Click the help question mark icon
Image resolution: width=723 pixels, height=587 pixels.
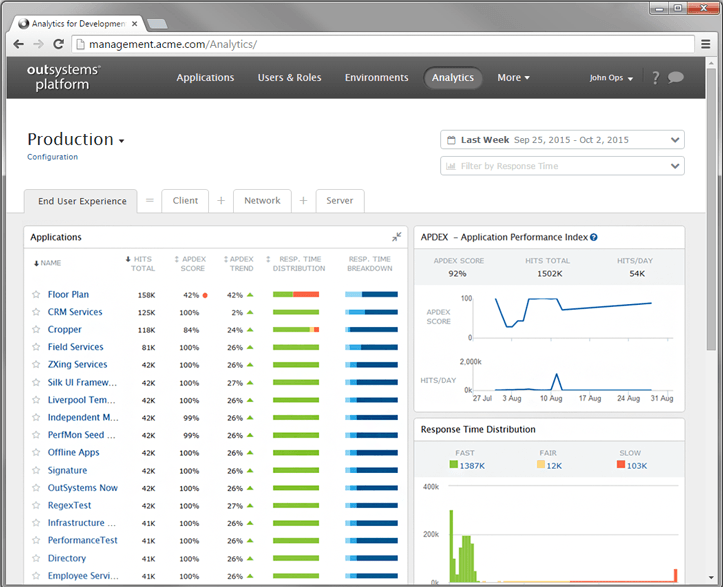point(656,78)
